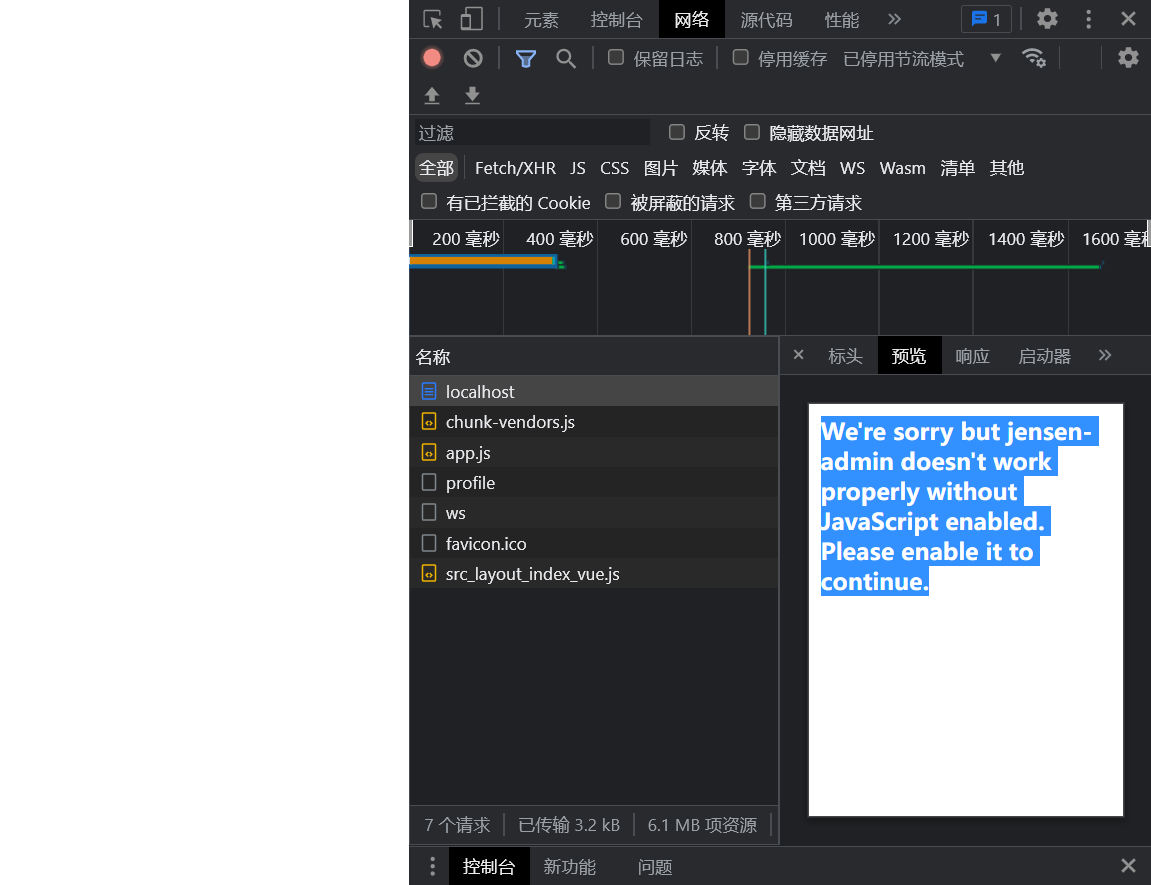Image resolution: width=1151 pixels, height=885 pixels.
Task: Enable the 保留日志 checkbox
Action: tap(615, 57)
